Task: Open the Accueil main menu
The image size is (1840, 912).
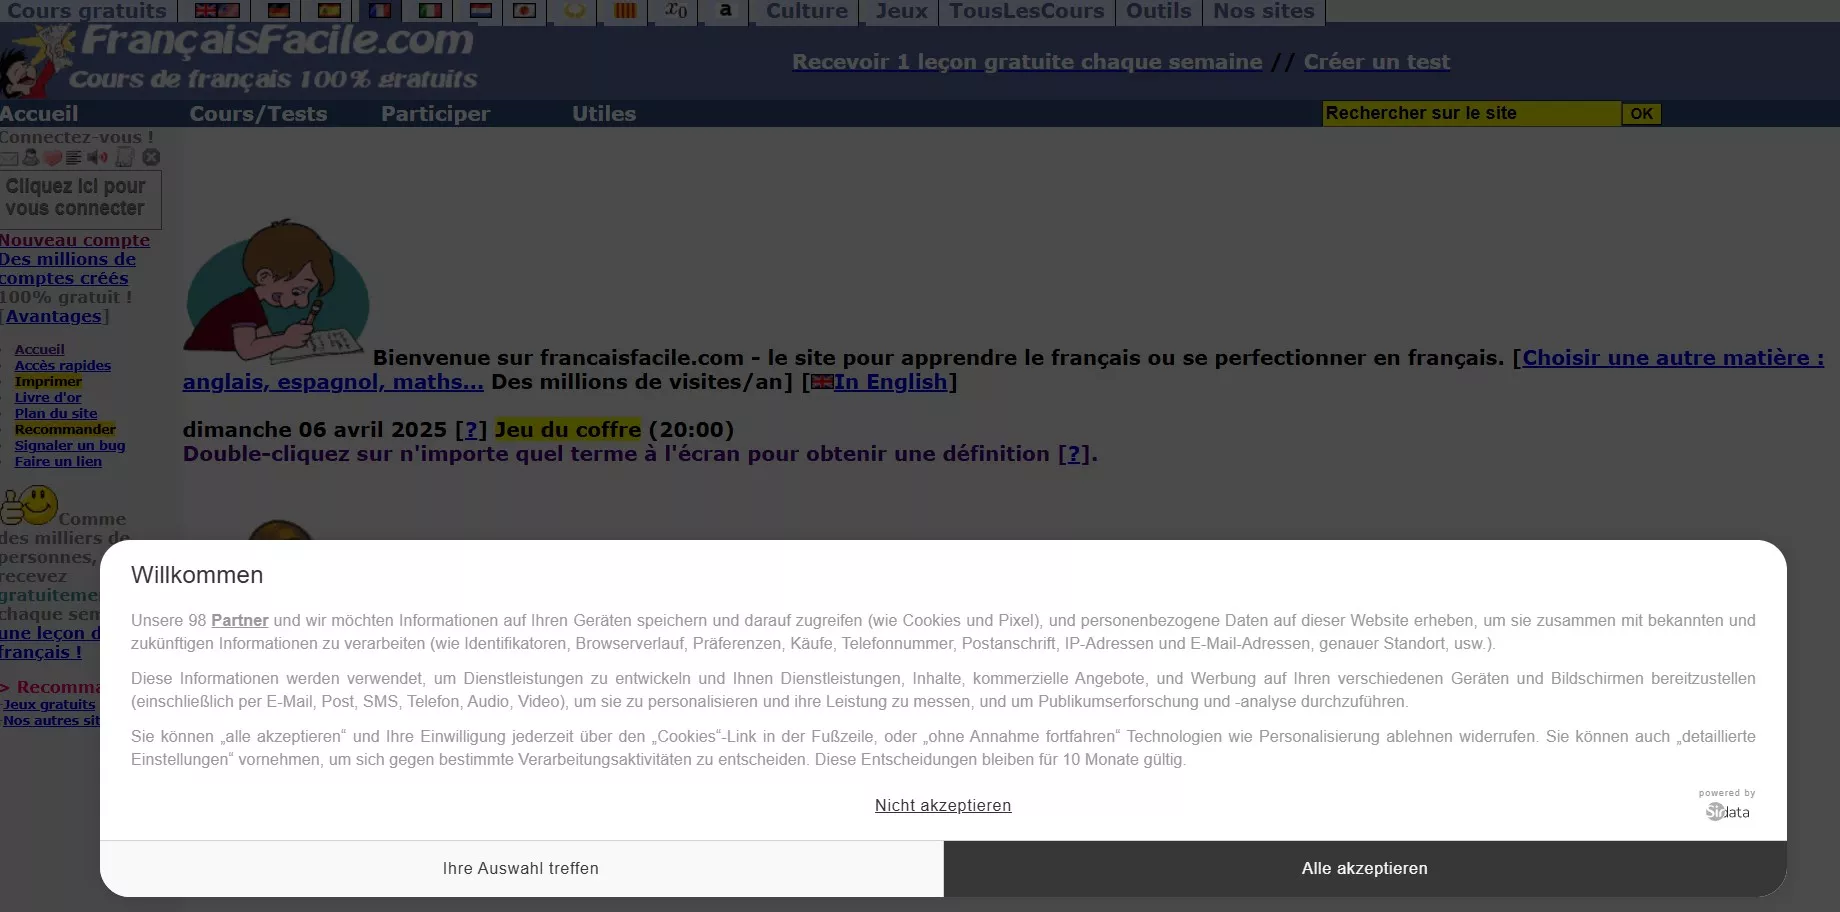Action: click(x=39, y=113)
